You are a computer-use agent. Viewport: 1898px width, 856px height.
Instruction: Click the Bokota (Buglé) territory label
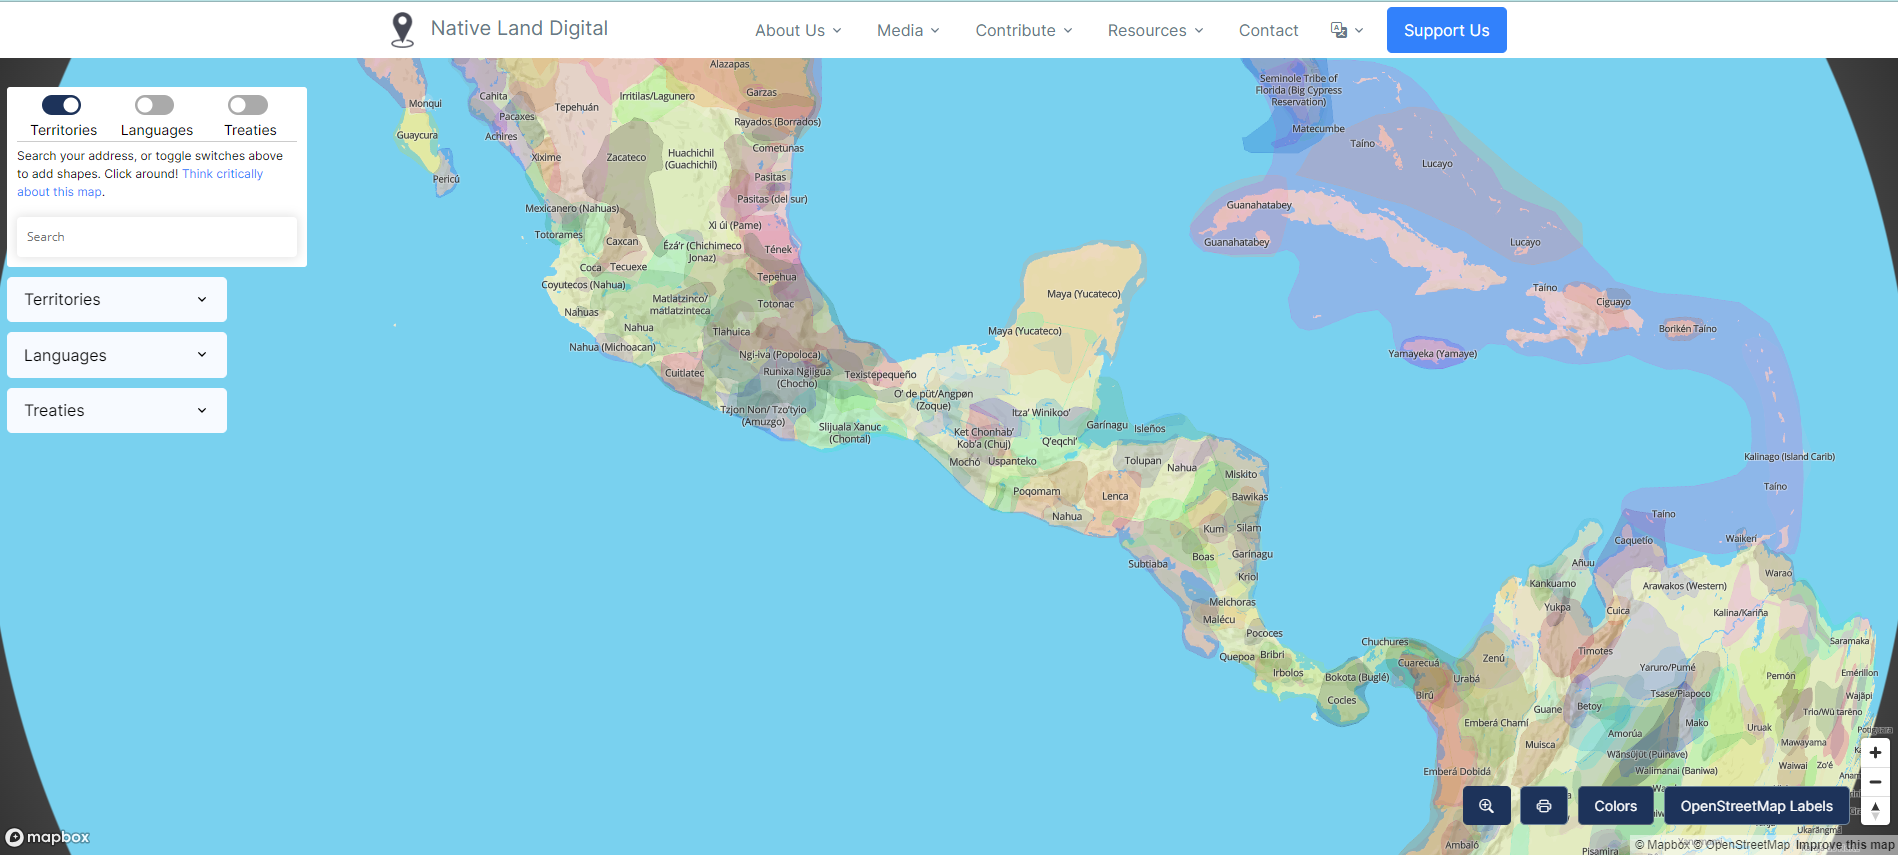(x=1357, y=677)
